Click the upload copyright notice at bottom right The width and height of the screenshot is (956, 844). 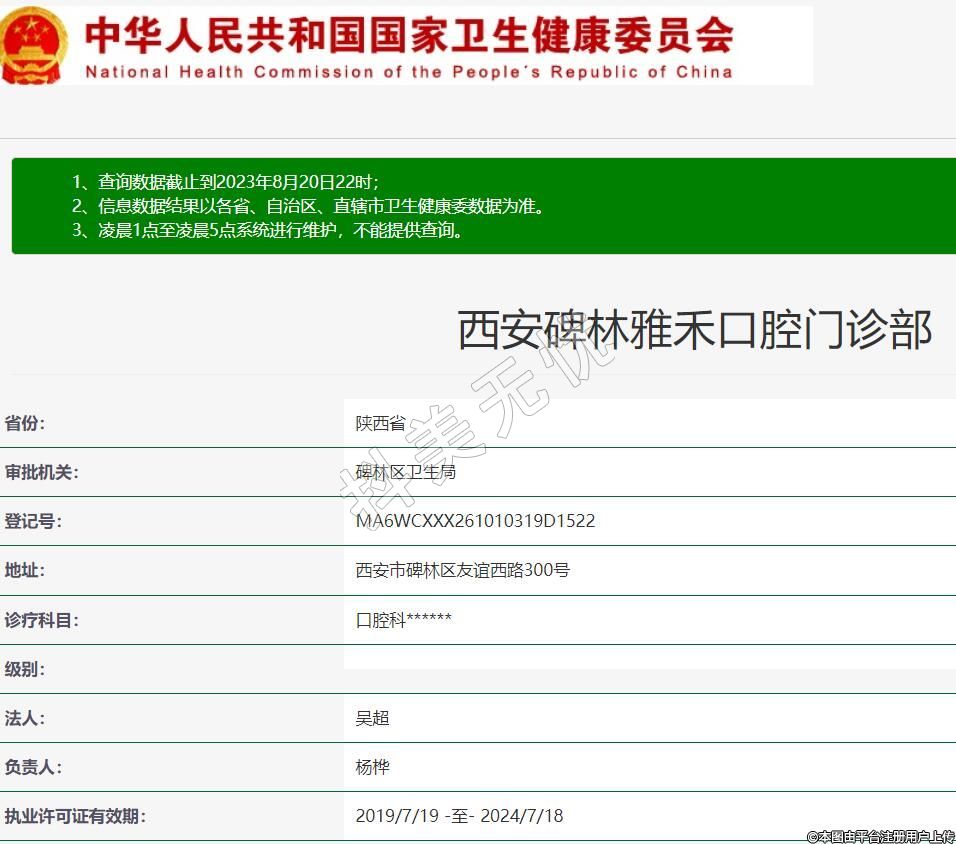pyautogui.click(x=880, y=836)
